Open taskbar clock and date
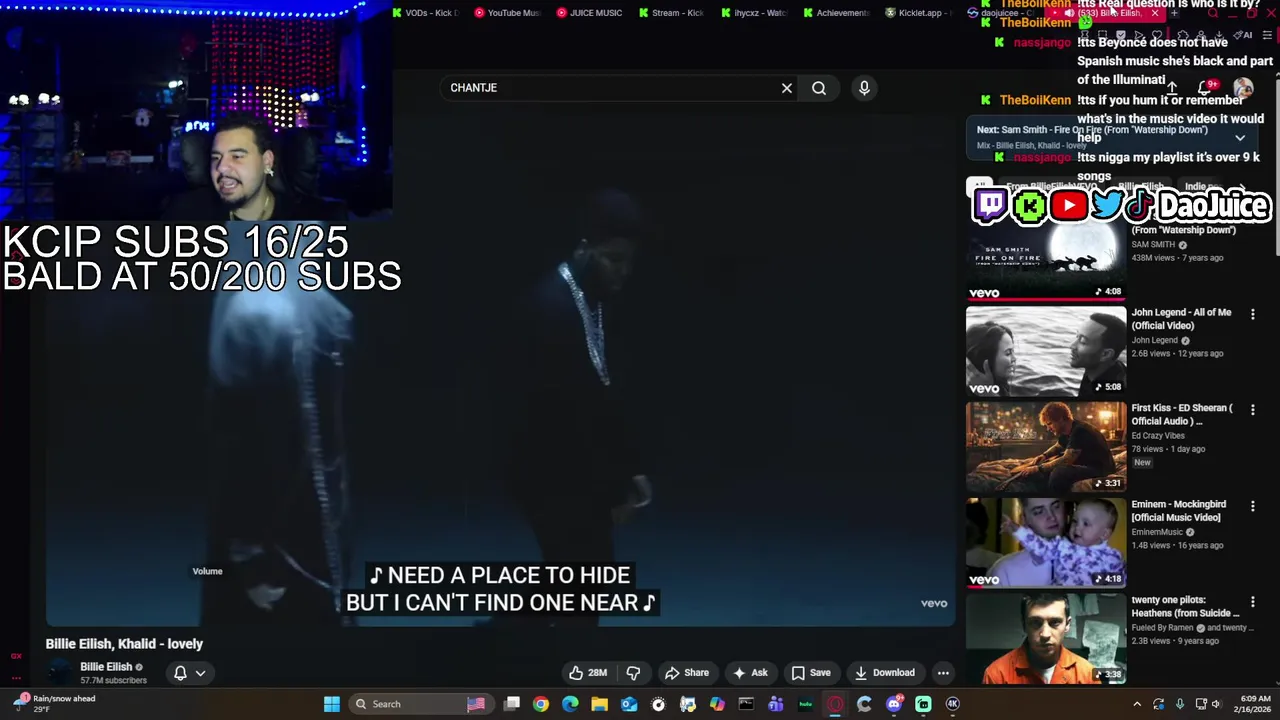 pyautogui.click(x=1254, y=704)
